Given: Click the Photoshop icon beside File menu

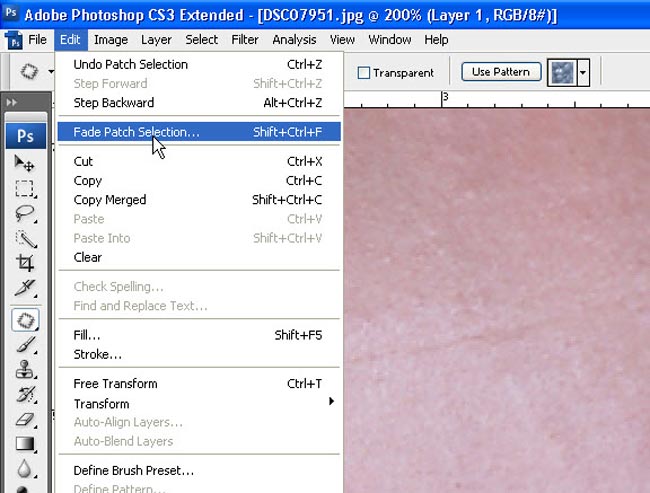Looking at the screenshot, I should pos(14,40).
